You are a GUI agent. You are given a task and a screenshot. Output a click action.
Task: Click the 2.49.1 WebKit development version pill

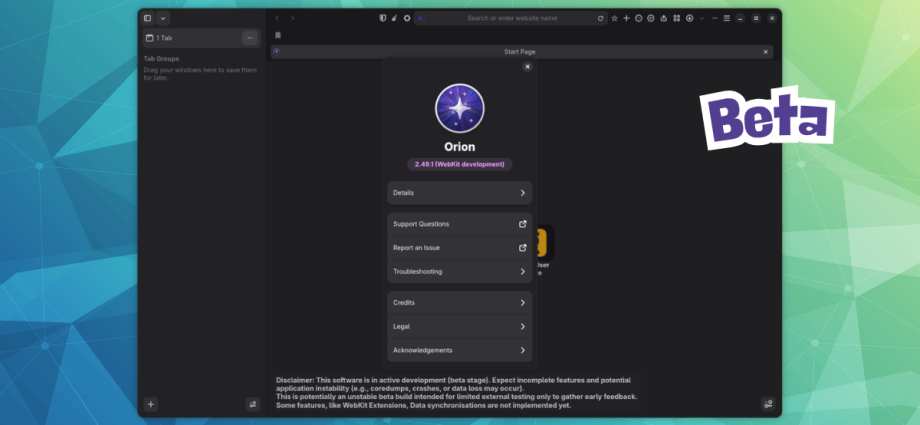(459, 164)
